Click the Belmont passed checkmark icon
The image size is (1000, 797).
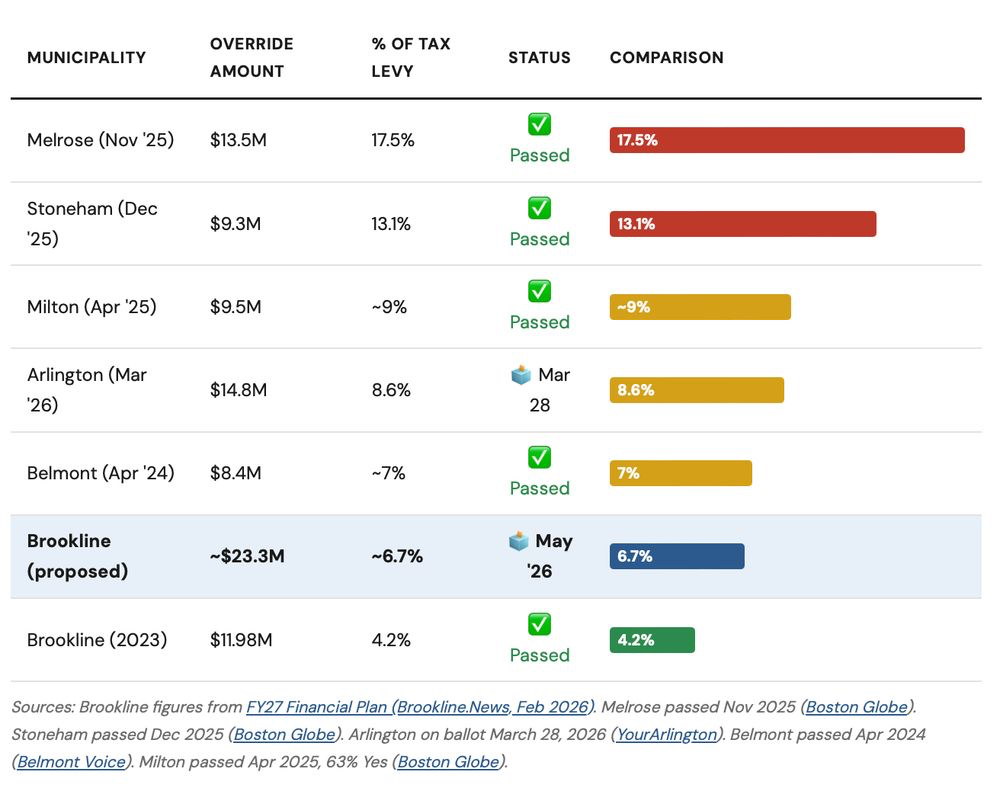pos(539,457)
